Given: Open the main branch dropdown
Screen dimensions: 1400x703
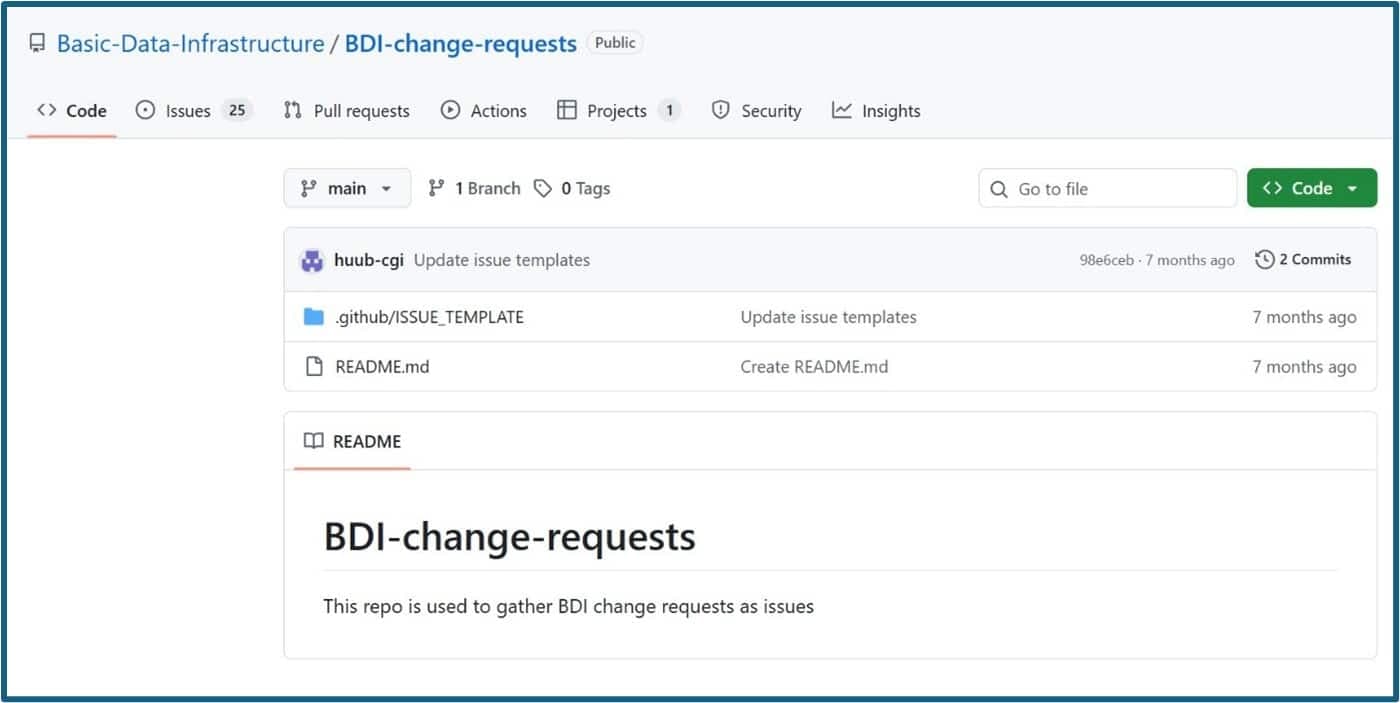Looking at the screenshot, I should coord(347,189).
